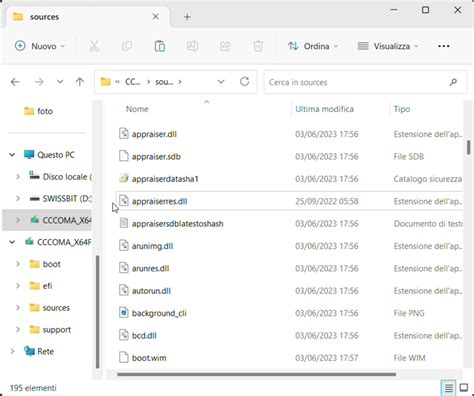
Task: Open the efi folder in tree
Action: point(47,286)
